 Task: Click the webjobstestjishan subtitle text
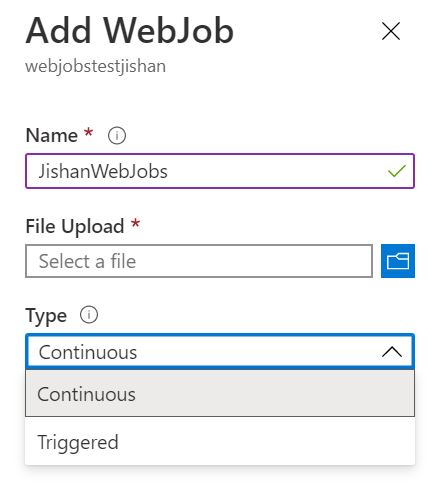point(95,66)
